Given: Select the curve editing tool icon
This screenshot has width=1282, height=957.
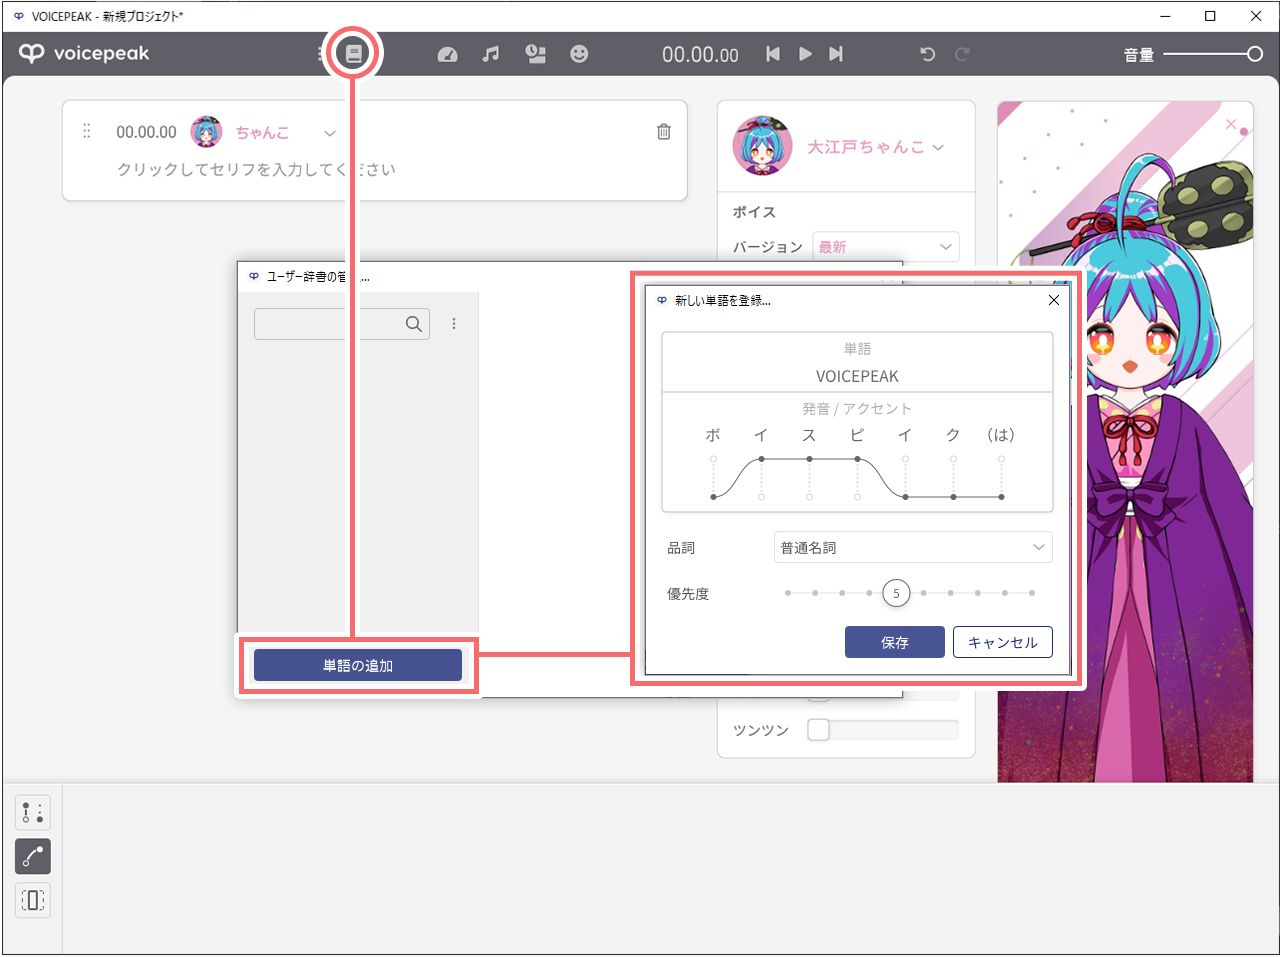Looking at the screenshot, I should point(33,857).
